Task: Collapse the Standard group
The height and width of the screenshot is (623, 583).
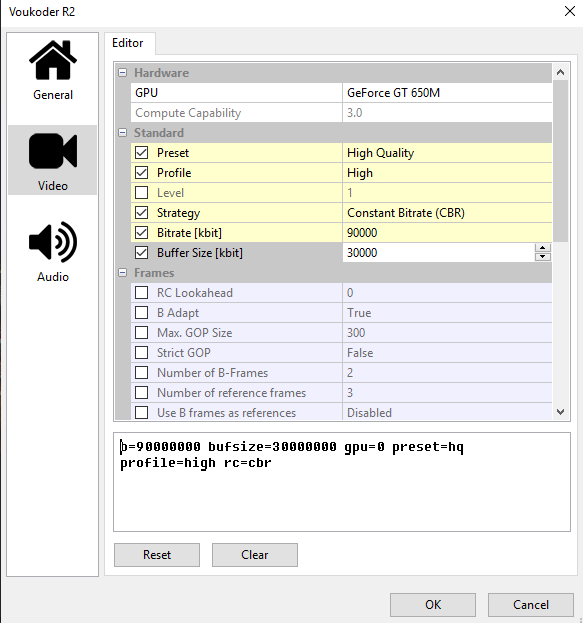Action: point(123,133)
